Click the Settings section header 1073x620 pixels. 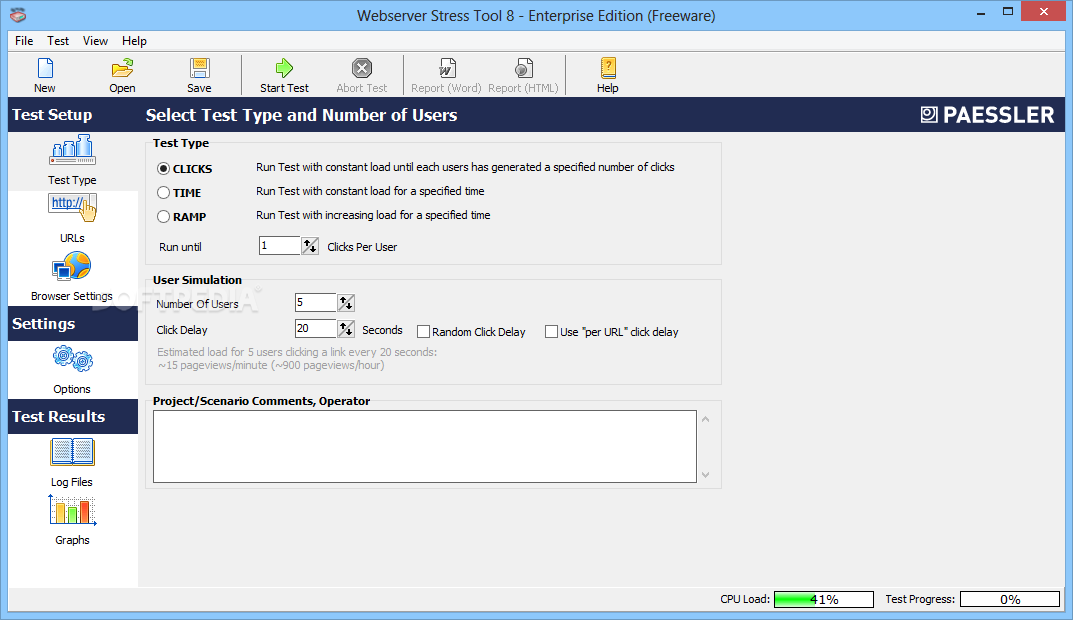point(73,324)
